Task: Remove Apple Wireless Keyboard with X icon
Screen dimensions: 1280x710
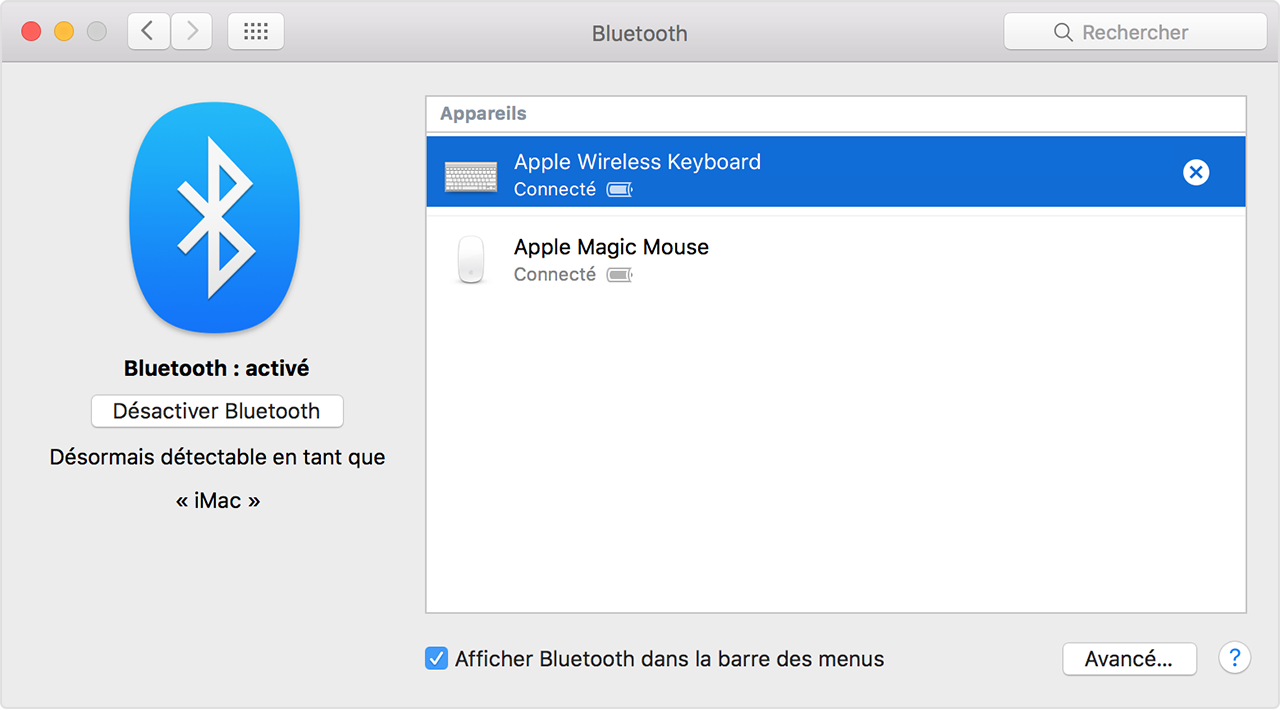Action: pyautogui.click(x=1196, y=172)
